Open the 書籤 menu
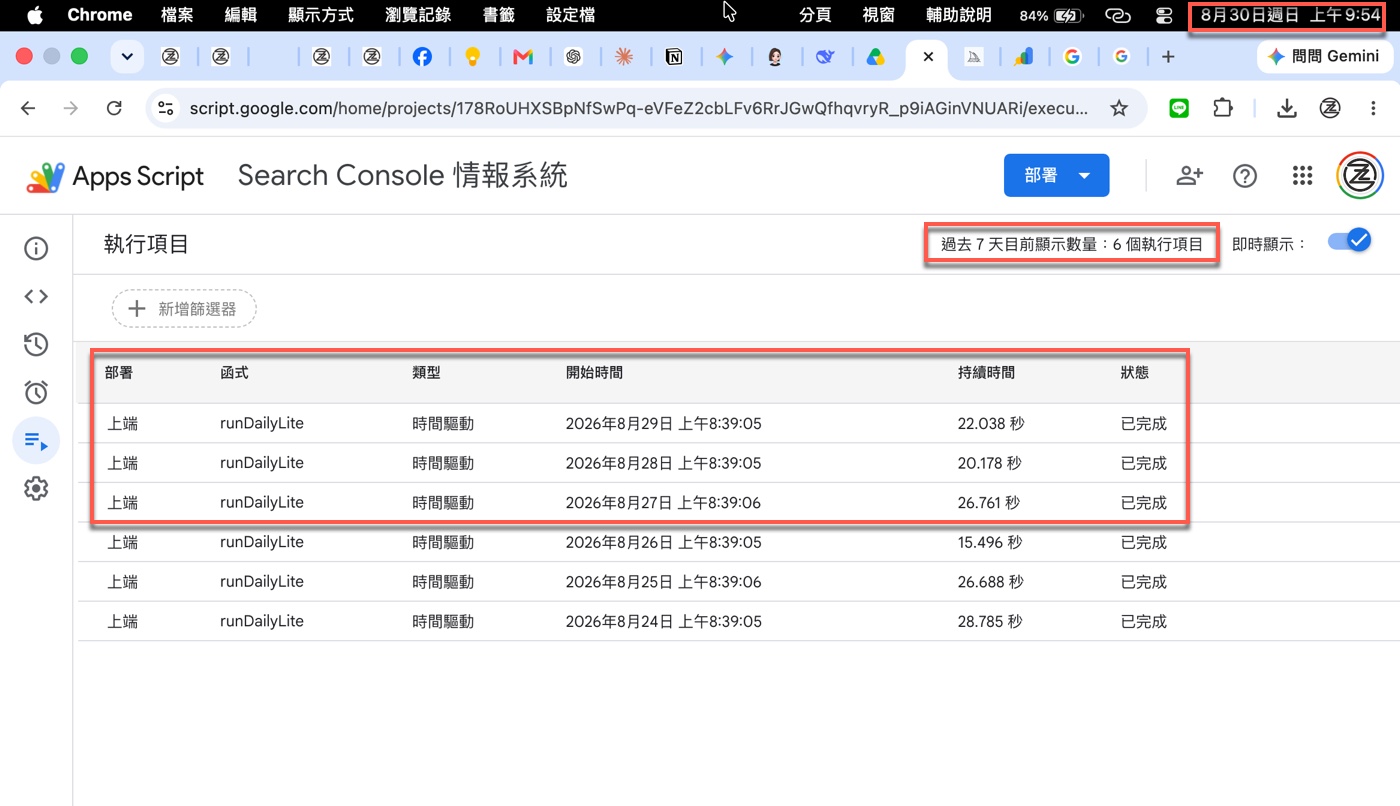Image resolution: width=1400 pixels, height=806 pixels. (x=499, y=15)
